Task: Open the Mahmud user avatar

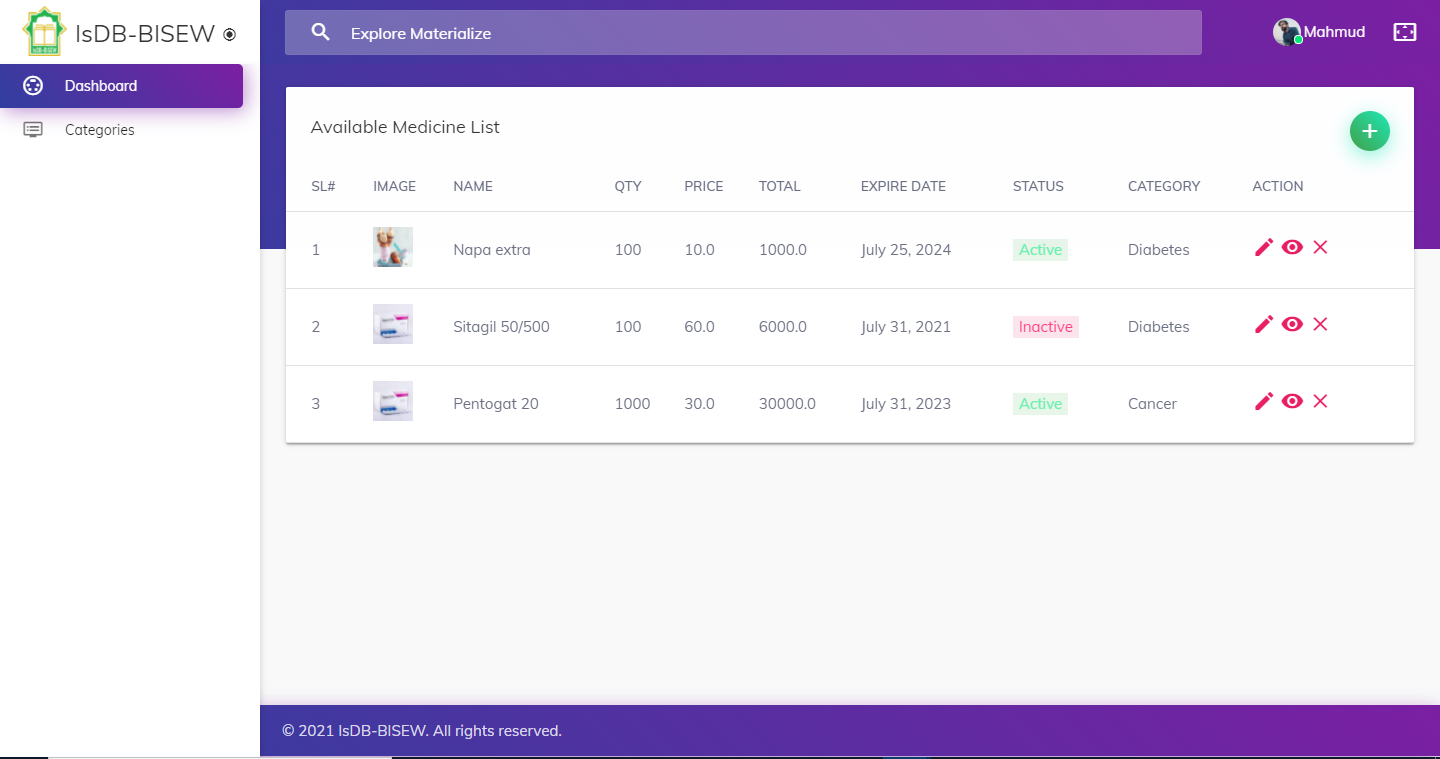Action: [x=1287, y=32]
